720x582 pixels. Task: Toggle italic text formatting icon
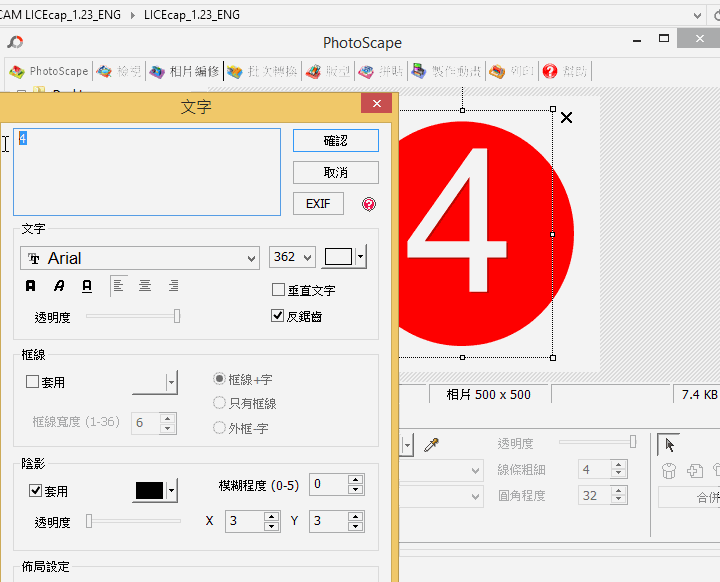(x=59, y=286)
